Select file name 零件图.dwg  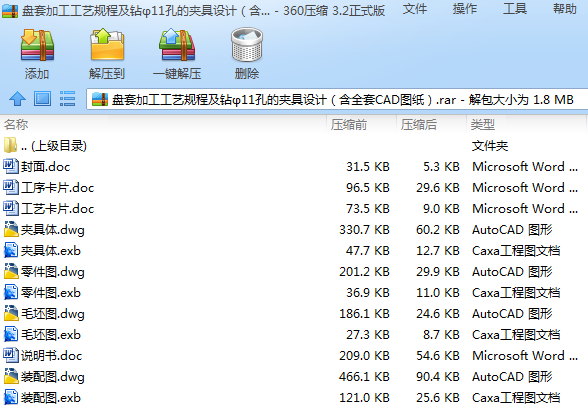point(53,272)
